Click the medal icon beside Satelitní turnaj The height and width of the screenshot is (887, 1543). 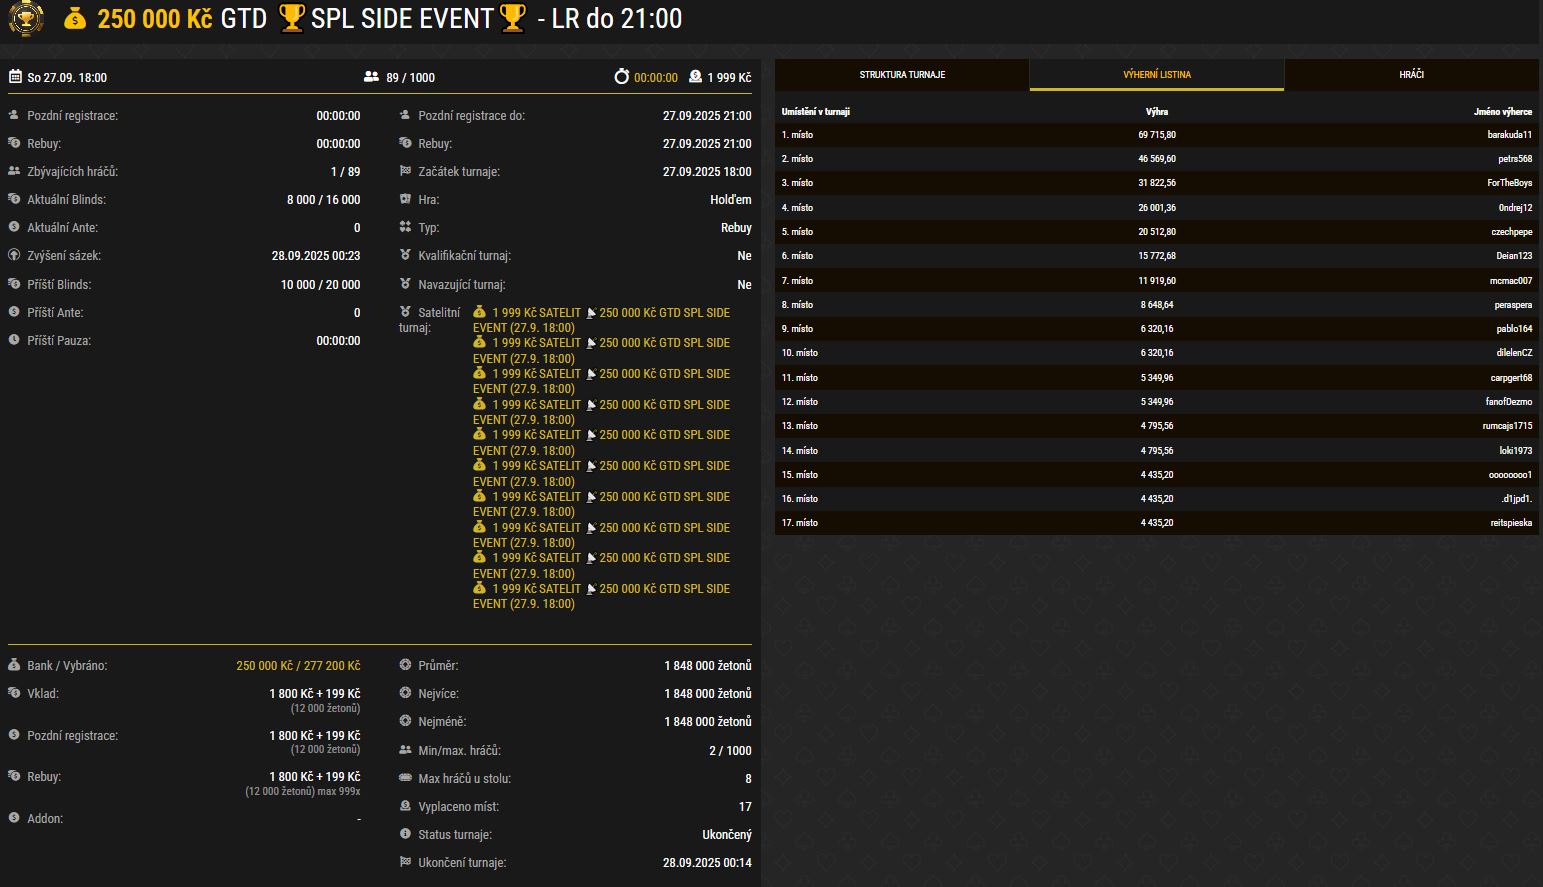coord(405,312)
